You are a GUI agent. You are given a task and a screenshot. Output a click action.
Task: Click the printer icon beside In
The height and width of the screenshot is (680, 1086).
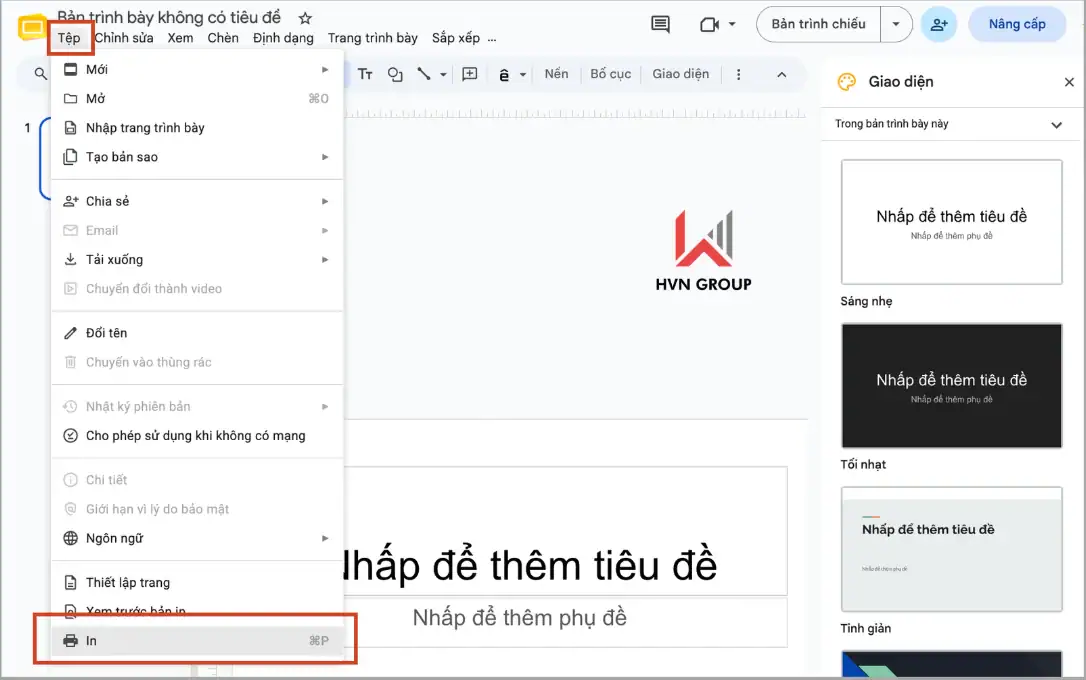click(x=71, y=641)
